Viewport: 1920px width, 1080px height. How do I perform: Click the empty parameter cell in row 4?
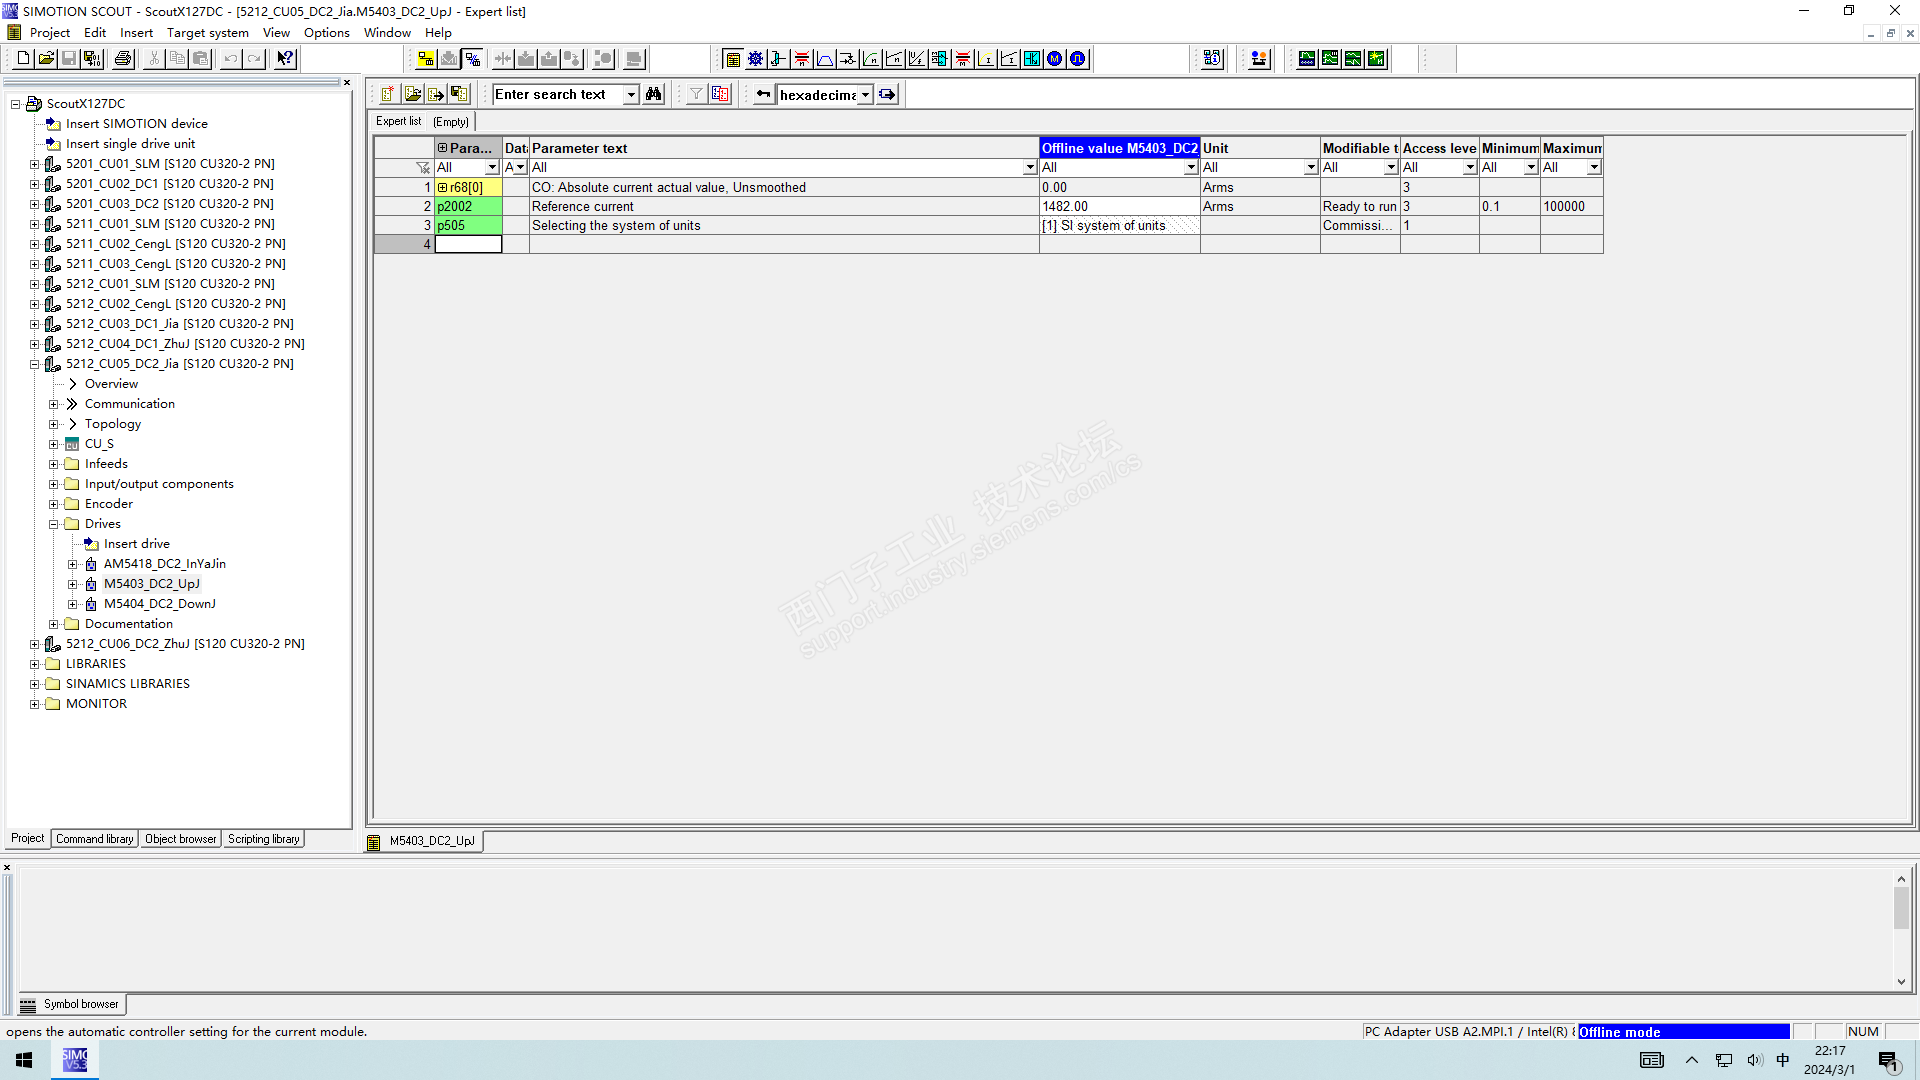coord(468,244)
